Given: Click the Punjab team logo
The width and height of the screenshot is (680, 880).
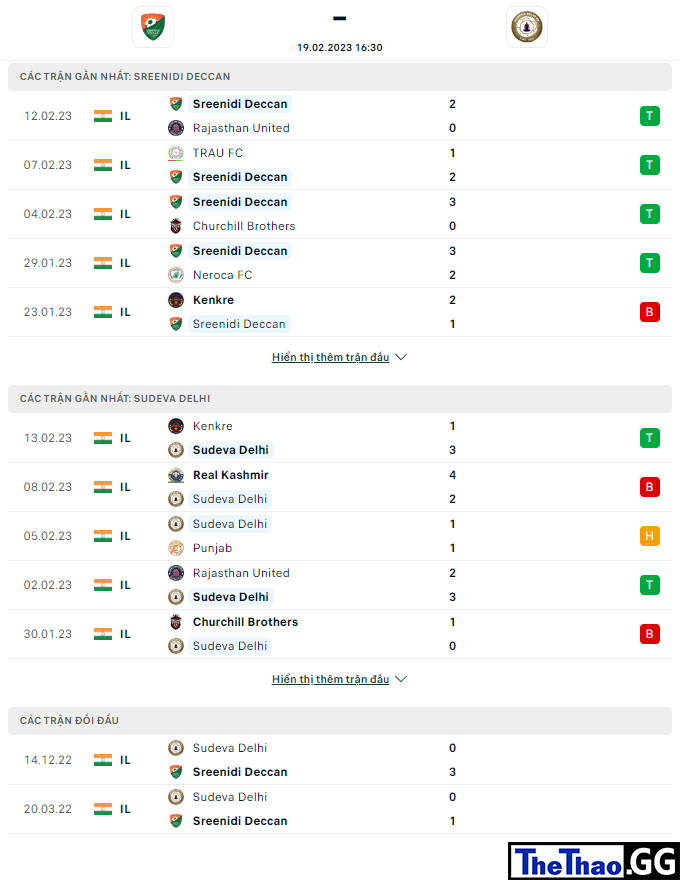Looking at the screenshot, I should pyautogui.click(x=176, y=548).
